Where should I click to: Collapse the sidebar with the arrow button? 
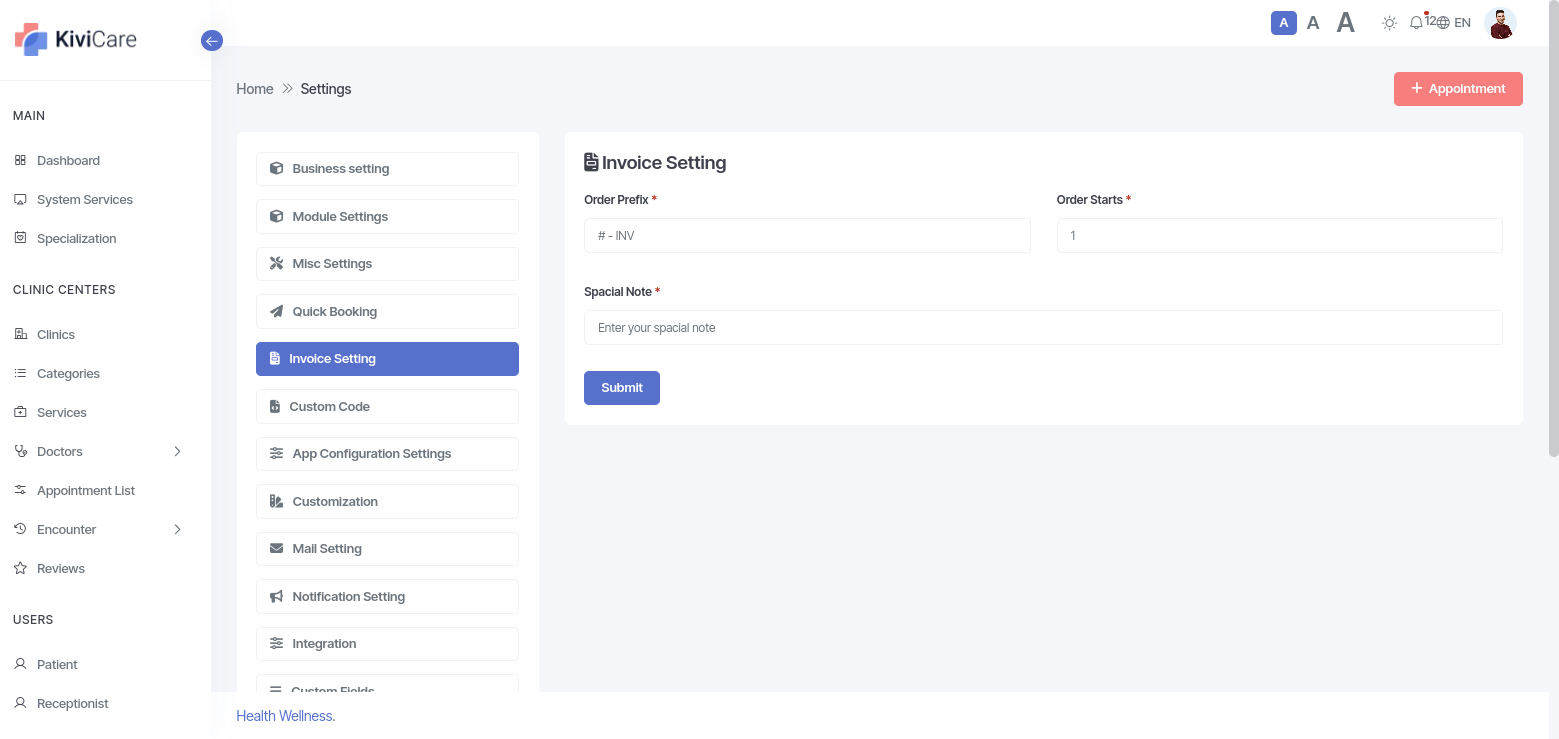coord(211,41)
